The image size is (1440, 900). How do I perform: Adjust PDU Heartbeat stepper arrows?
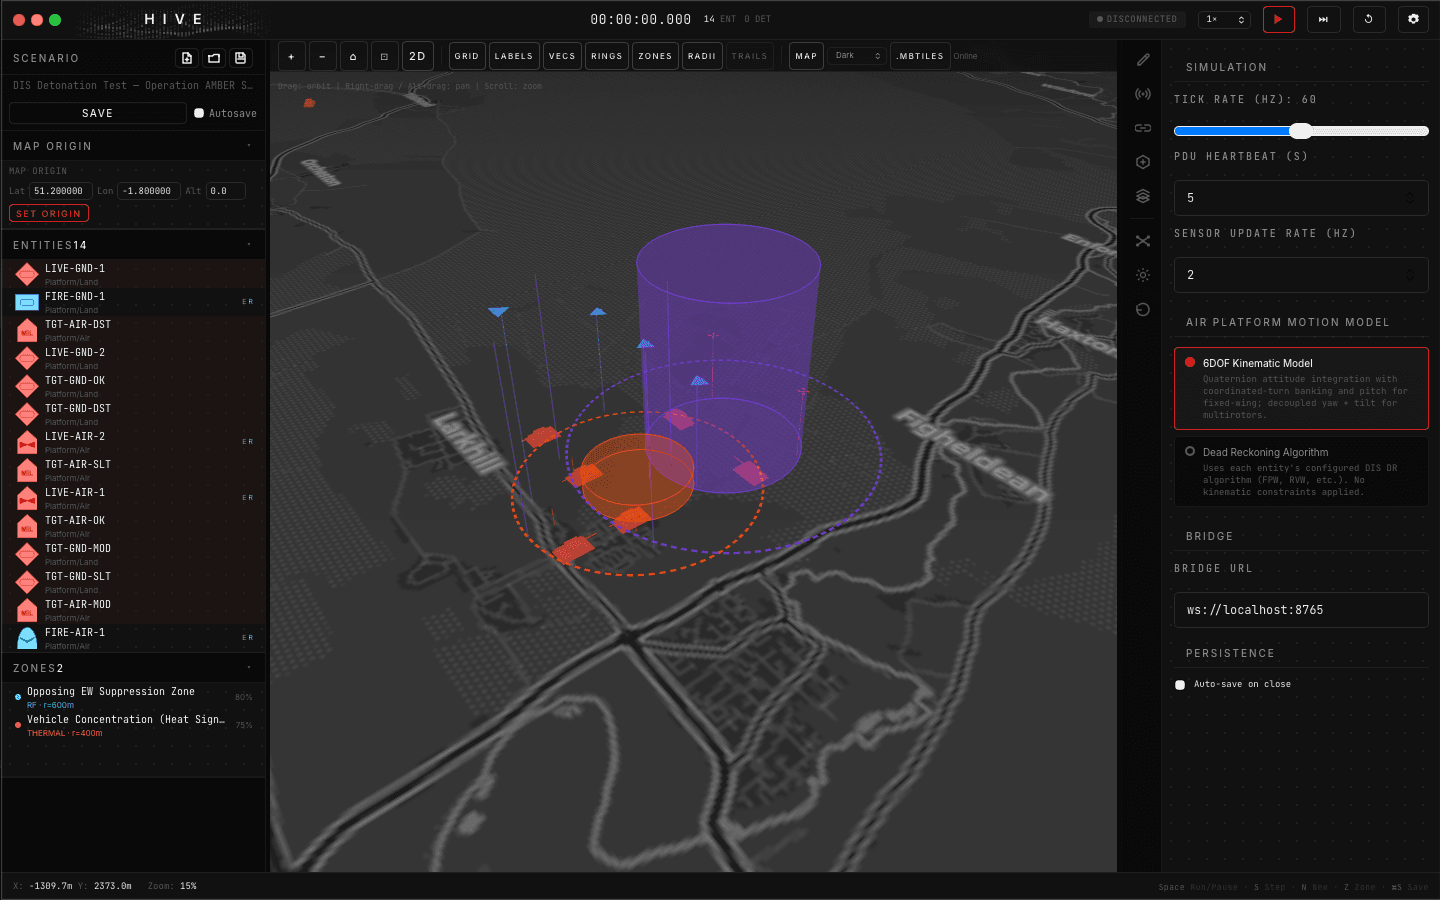[x=1410, y=198]
